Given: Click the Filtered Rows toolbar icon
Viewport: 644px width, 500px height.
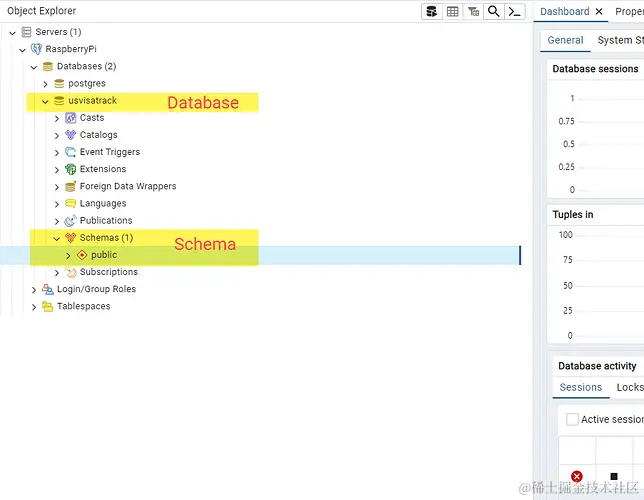Looking at the screenshot, I should point(474,12).
